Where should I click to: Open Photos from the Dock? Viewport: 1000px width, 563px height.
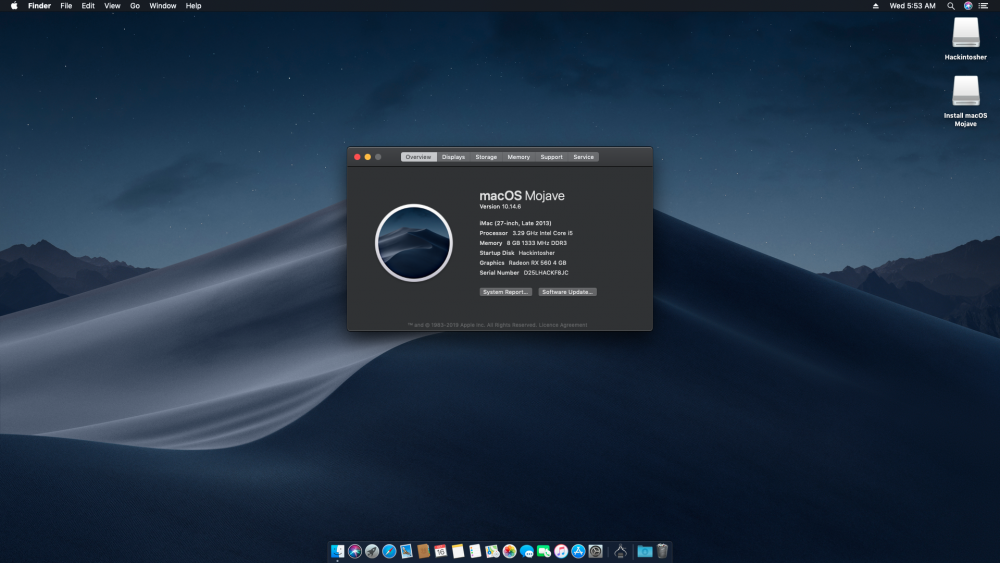click(x=509, y=551)
